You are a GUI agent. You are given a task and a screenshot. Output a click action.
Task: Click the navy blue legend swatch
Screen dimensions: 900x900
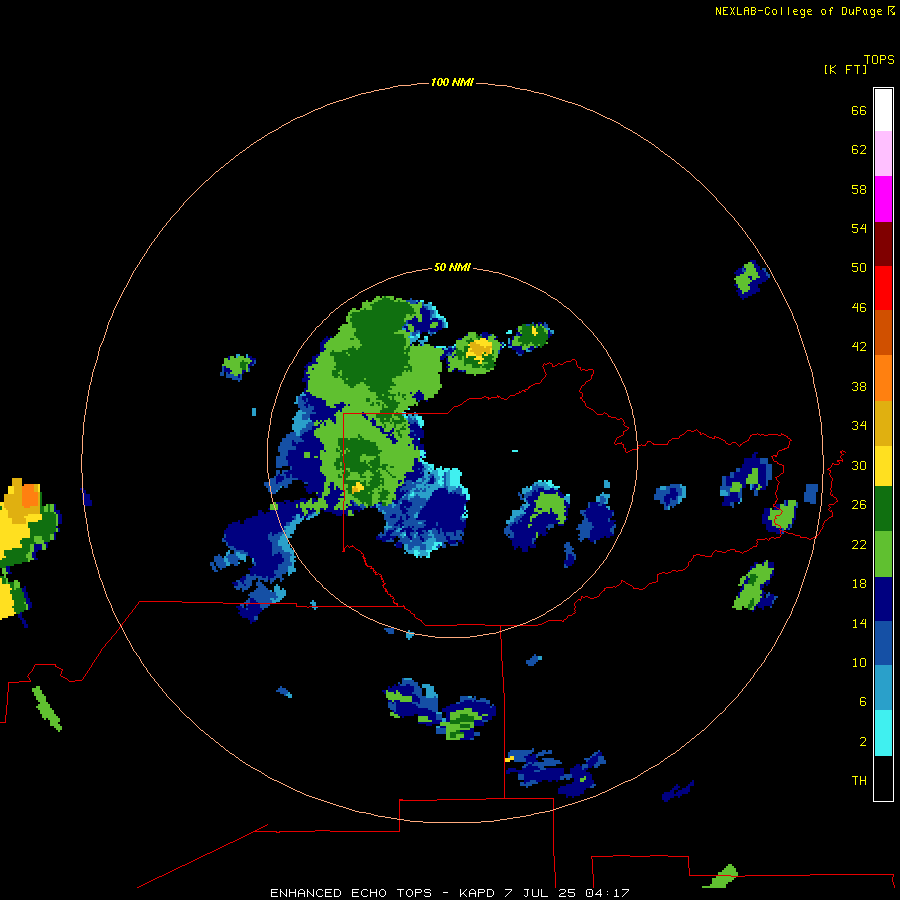(883, 599)
